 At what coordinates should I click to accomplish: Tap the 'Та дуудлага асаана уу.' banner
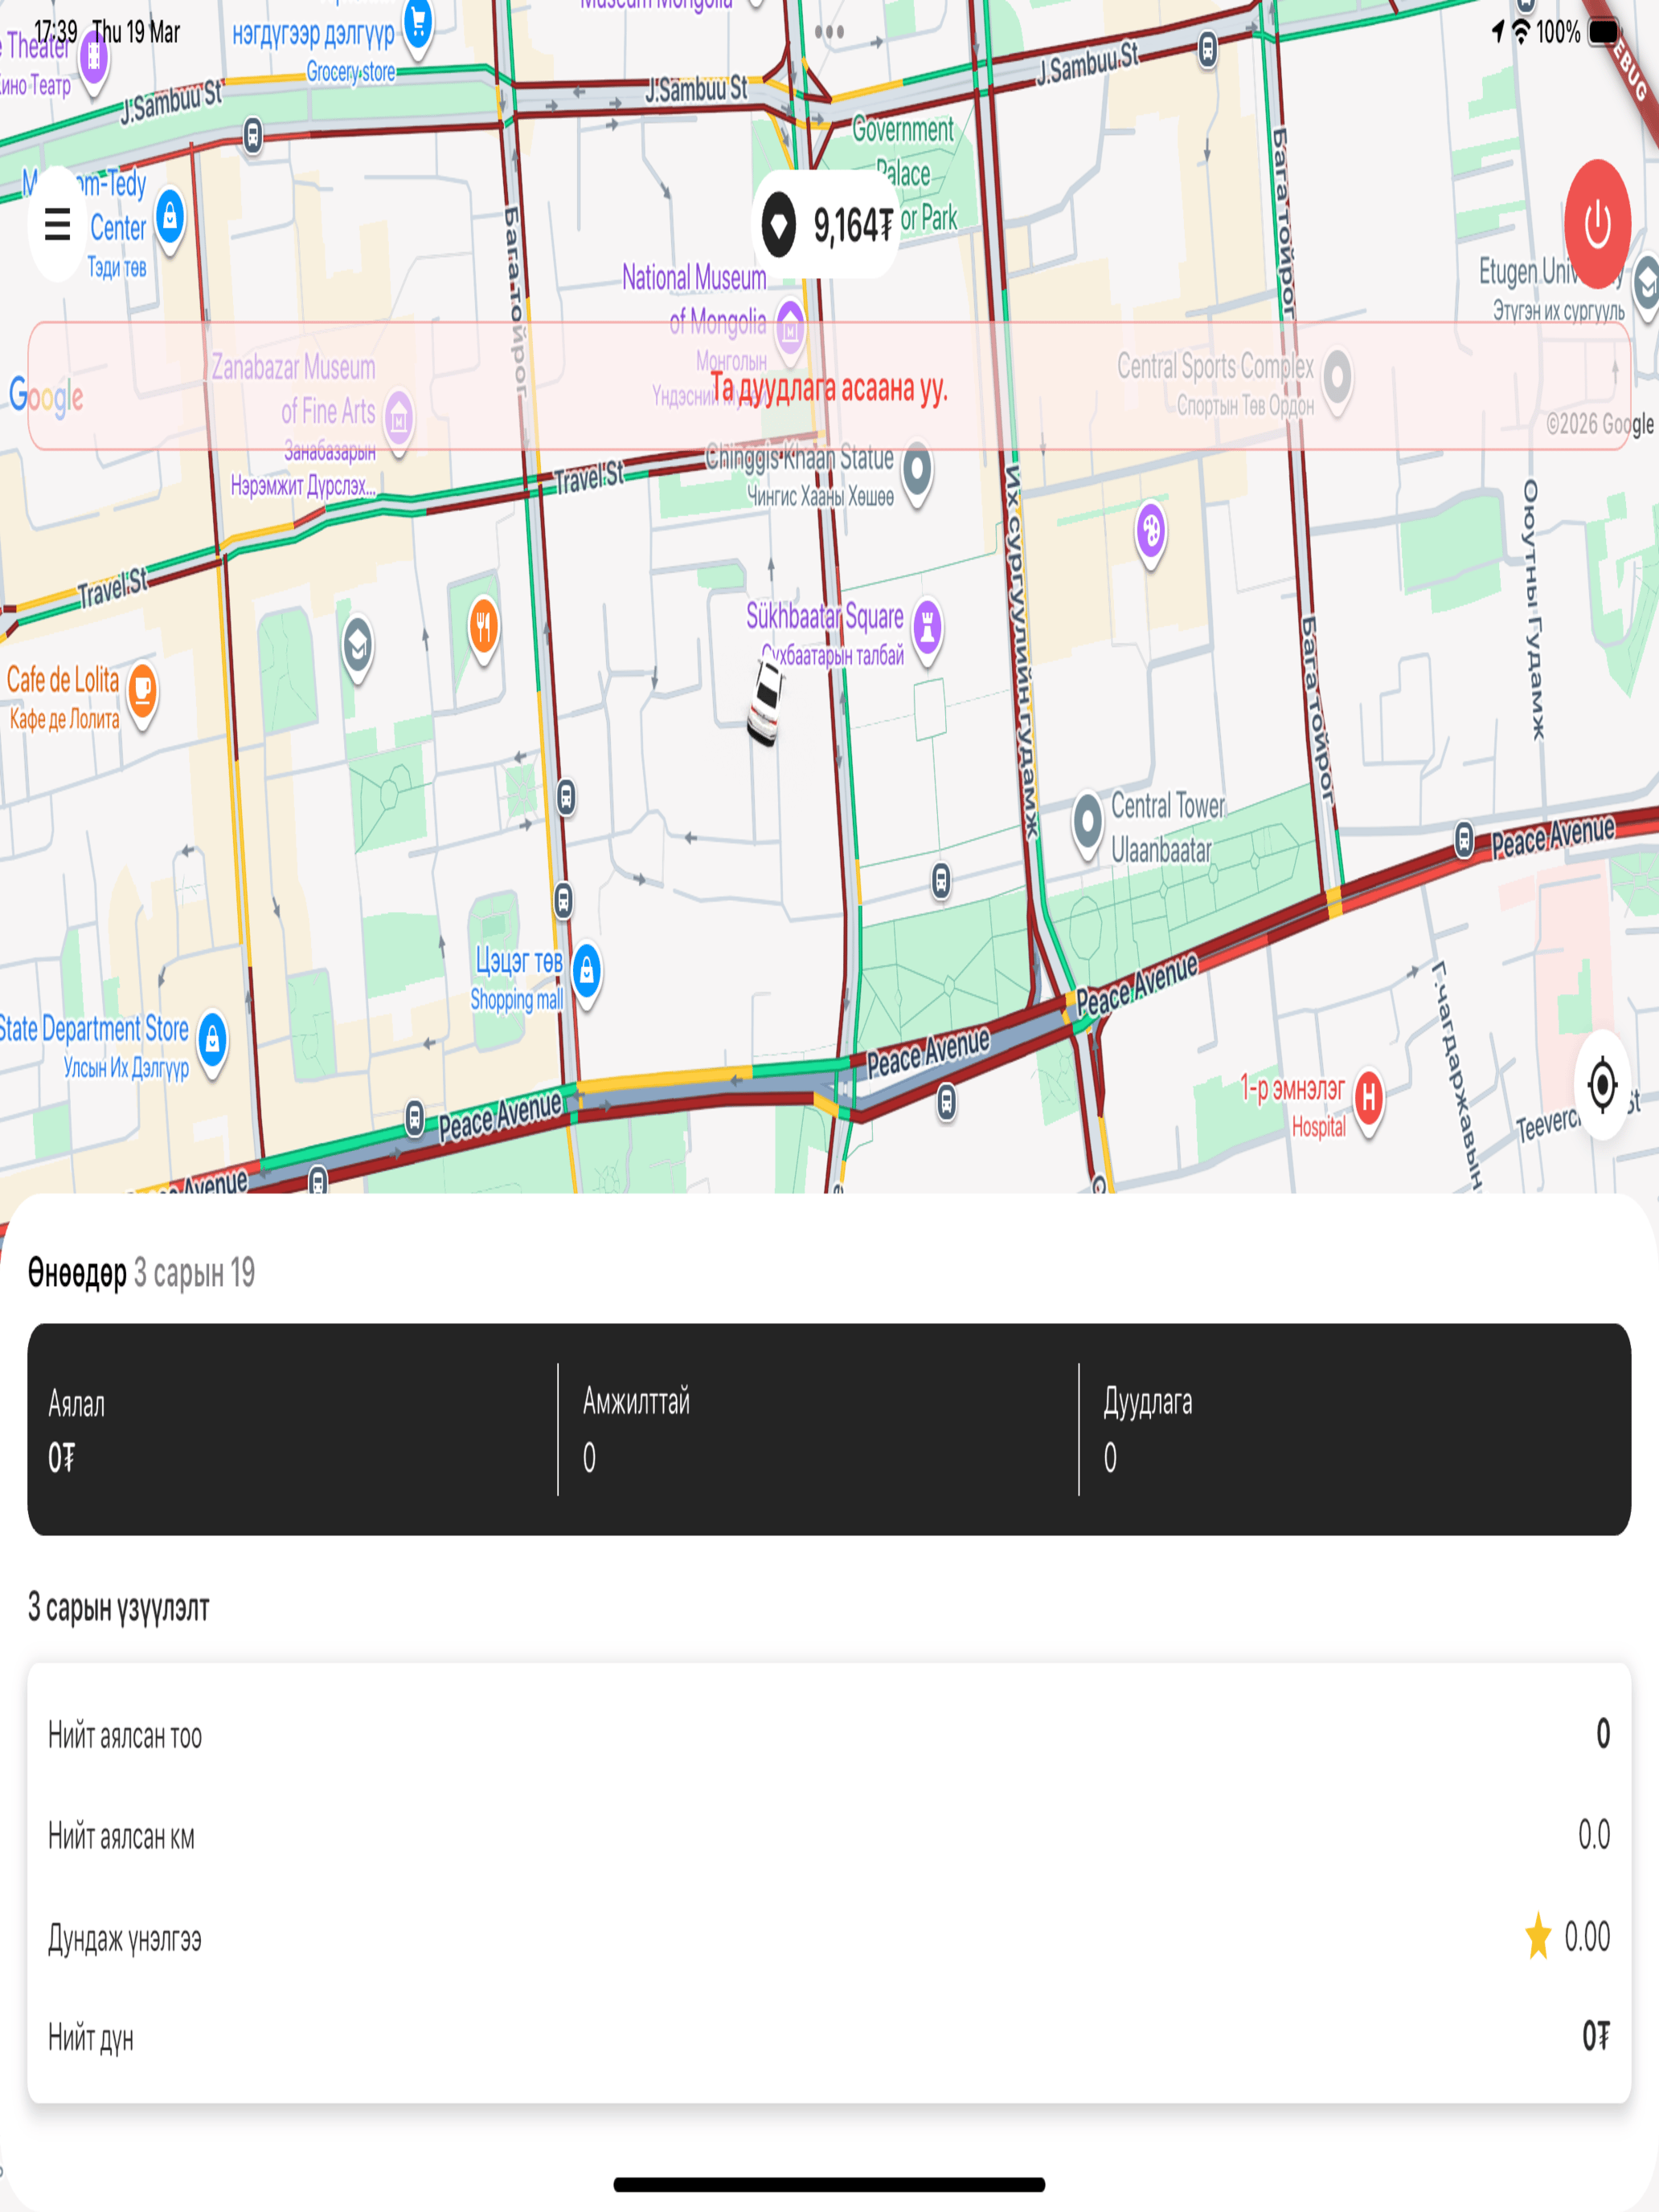pos(829,386)
